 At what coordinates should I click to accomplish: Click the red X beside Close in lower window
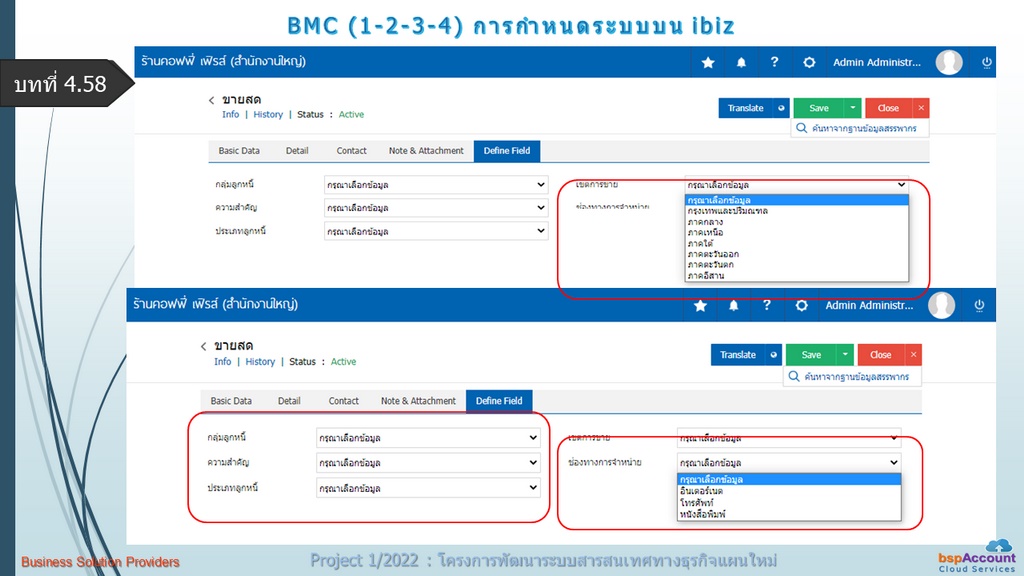(x=913, y=355)
